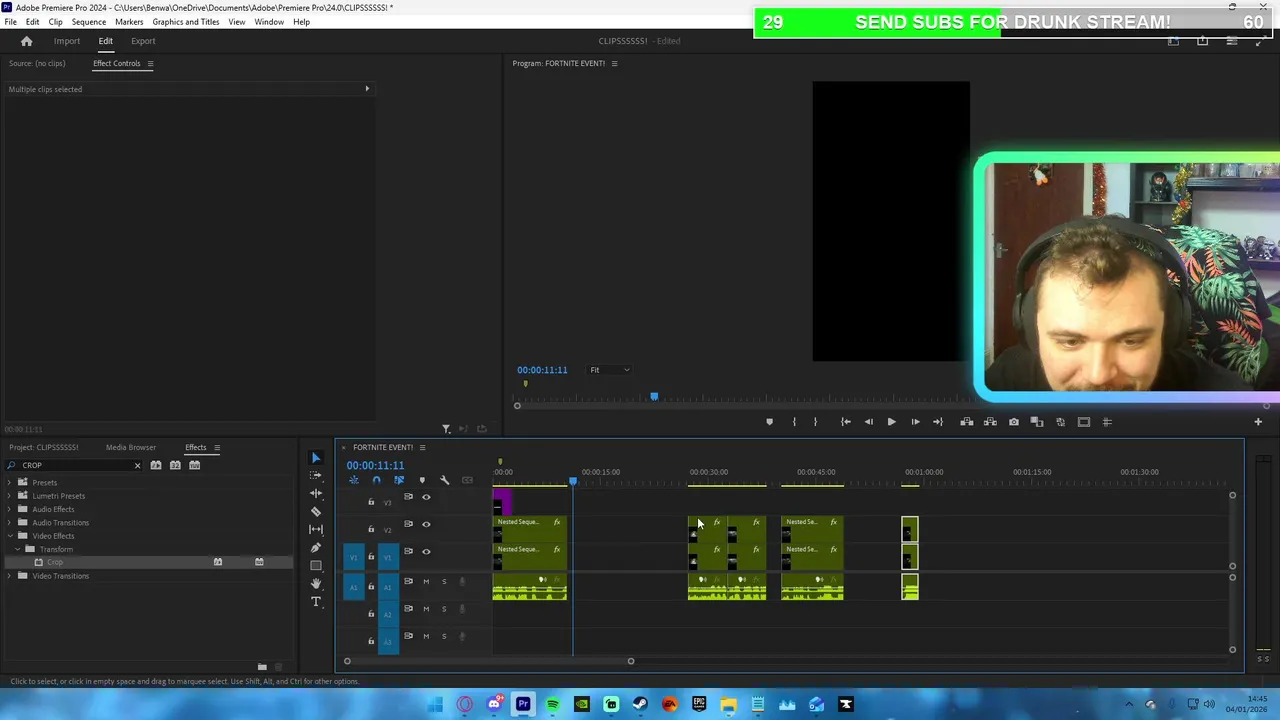Viewport: 1280px width, 720px height.
Task: Add marker in Program monitor
Action: pos(769,422)
